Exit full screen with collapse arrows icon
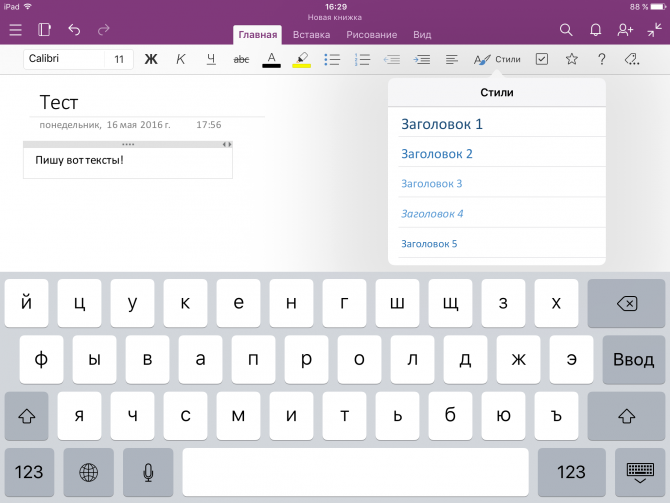This screenshot has width=670, height=503. [x=654, y=30]
